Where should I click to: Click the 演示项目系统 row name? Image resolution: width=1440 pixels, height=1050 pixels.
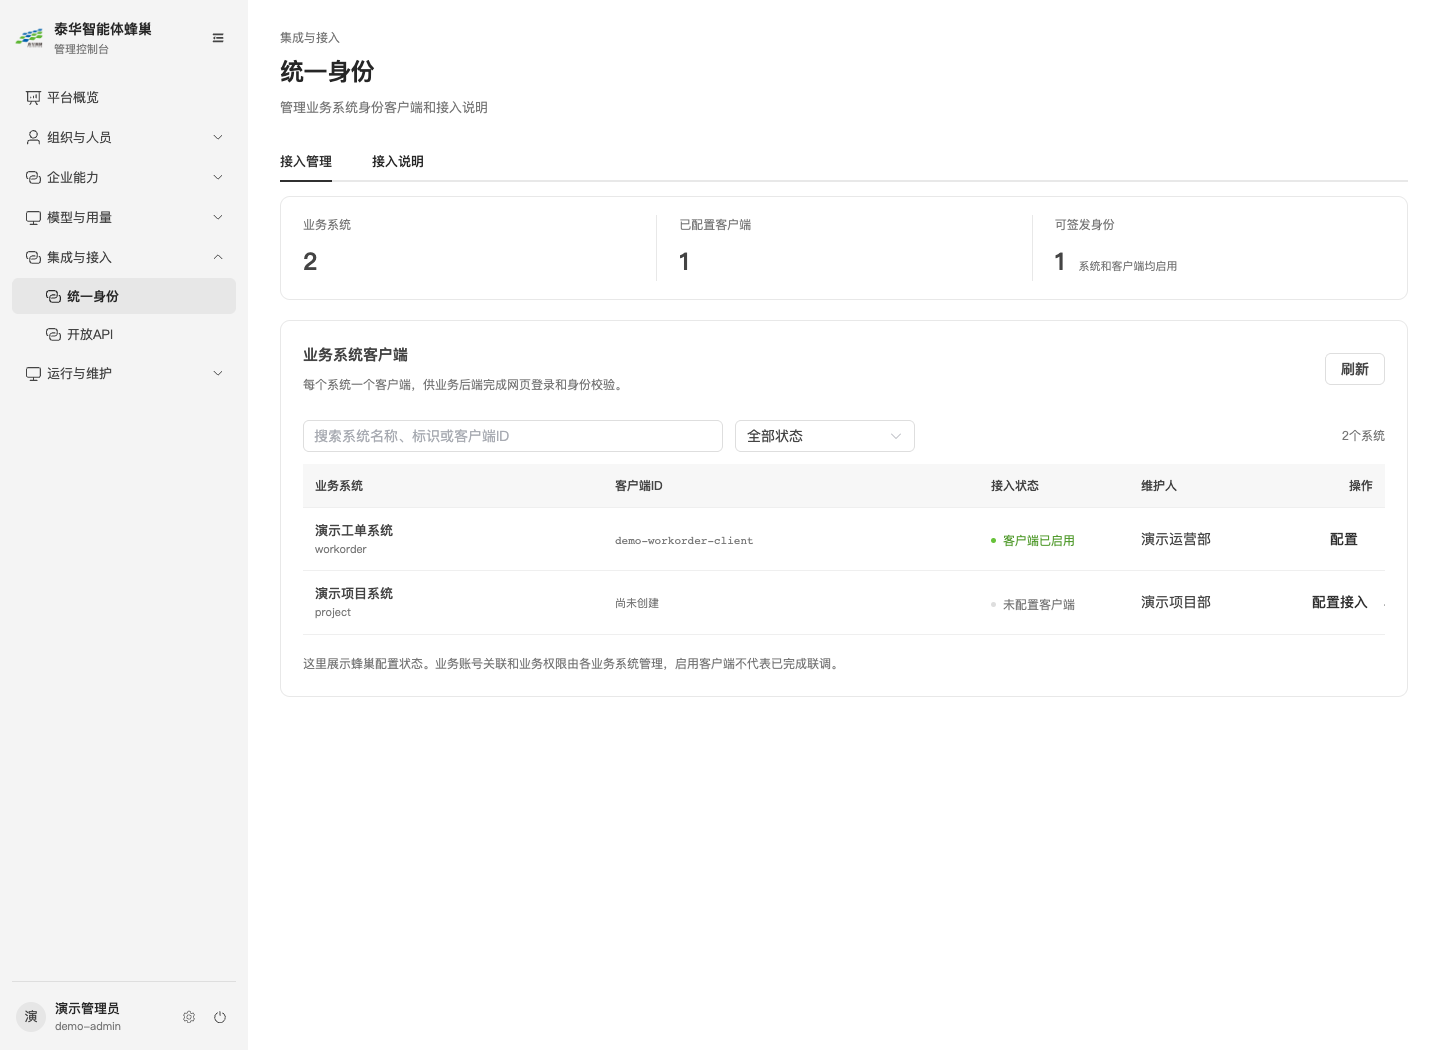pos(354,593)
